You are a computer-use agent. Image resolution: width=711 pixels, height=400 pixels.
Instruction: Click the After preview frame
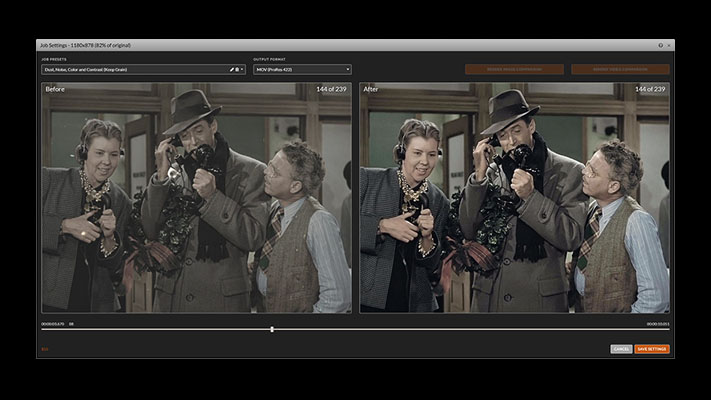point(515,198)
